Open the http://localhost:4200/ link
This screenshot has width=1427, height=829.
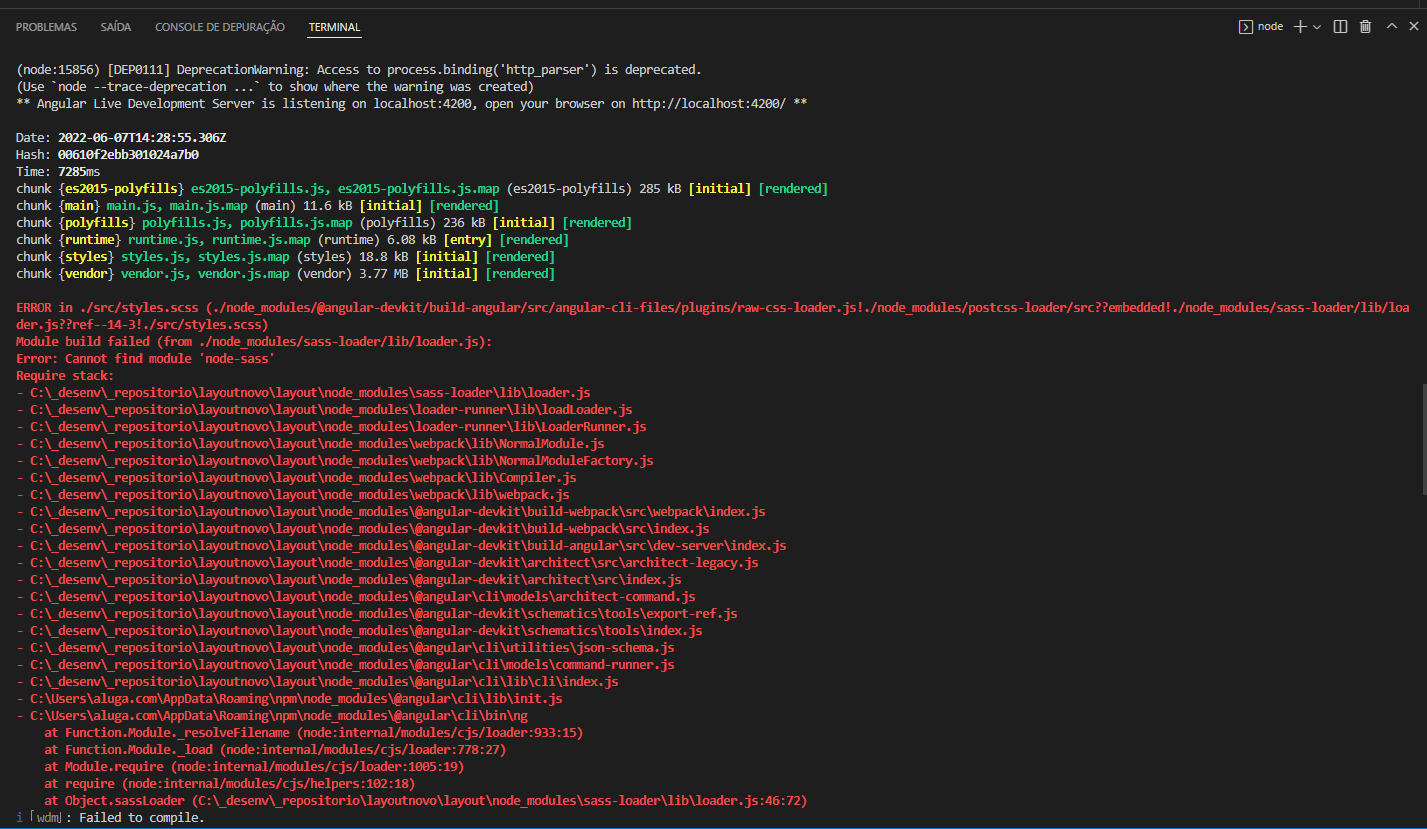pyautogui.click(x=709, y=104)
